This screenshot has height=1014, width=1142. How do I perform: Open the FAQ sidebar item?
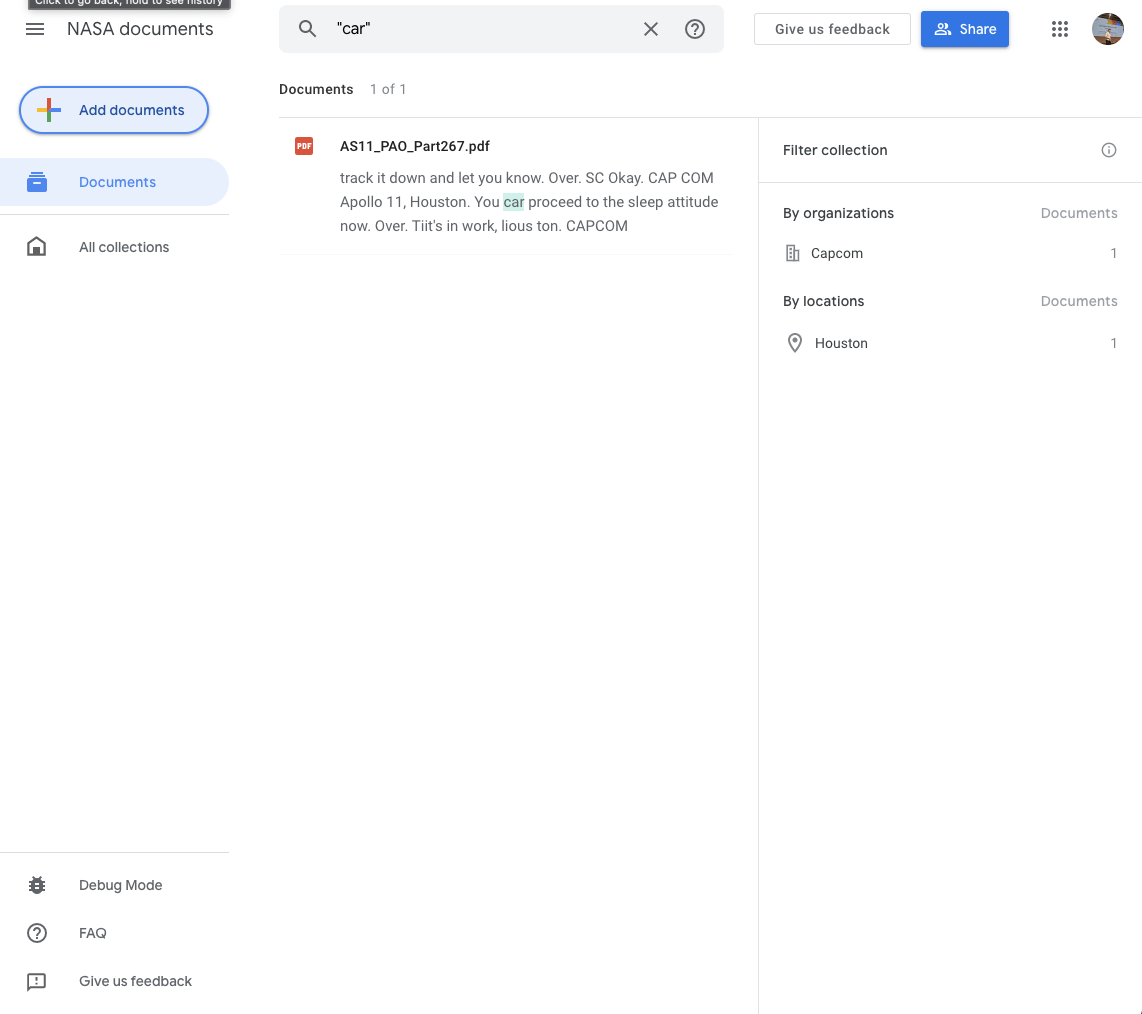pyautogui.click(x=114, y=933)
